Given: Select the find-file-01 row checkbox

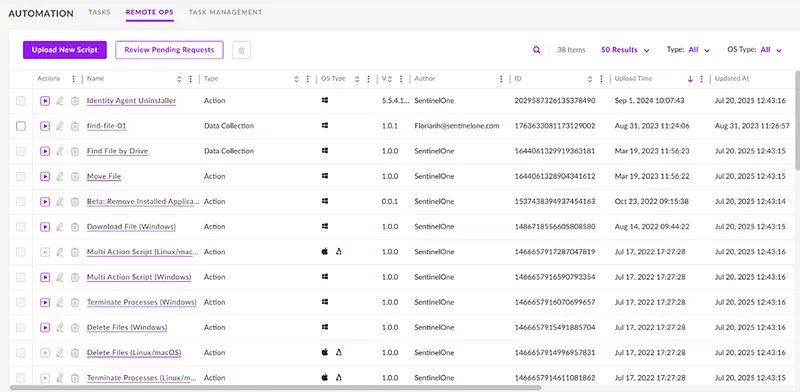Looking at the screenshot, I should (x=20, y=126).
